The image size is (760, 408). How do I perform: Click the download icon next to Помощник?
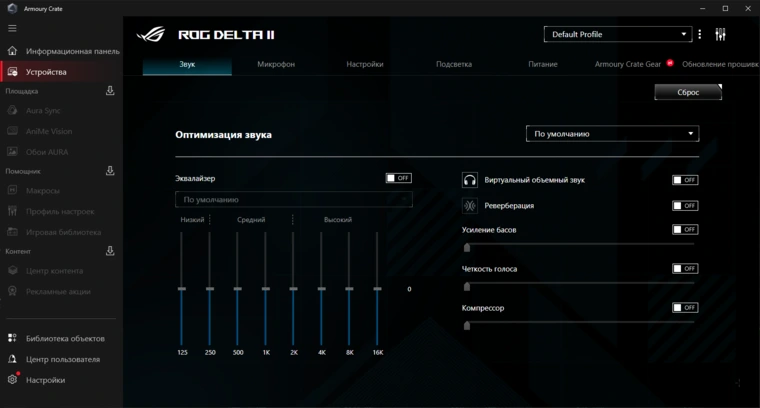pyautogui.click(x=110, y=171)
